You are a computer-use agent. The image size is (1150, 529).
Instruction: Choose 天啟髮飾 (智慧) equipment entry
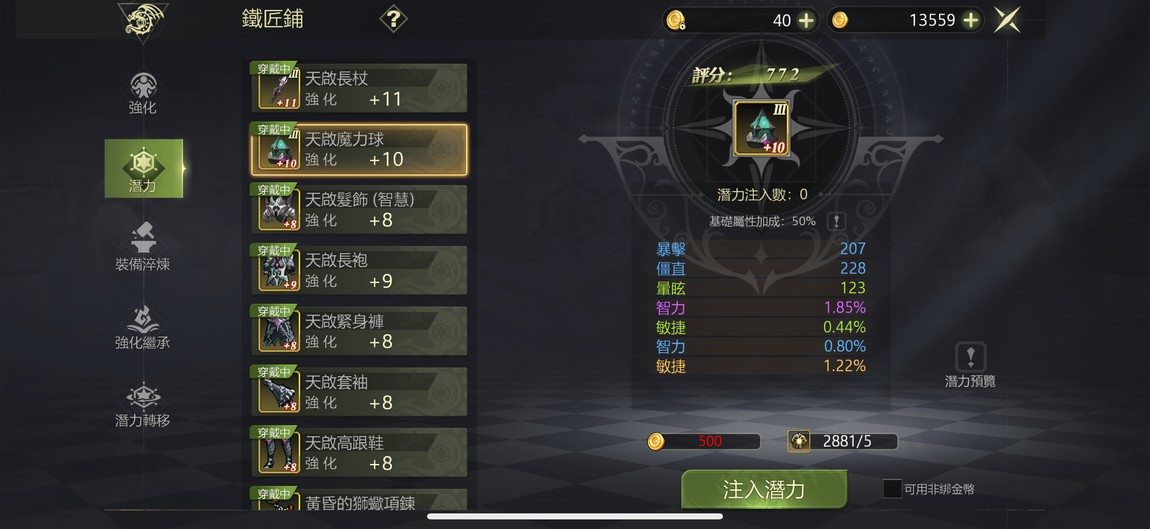(x=359, y=209)
